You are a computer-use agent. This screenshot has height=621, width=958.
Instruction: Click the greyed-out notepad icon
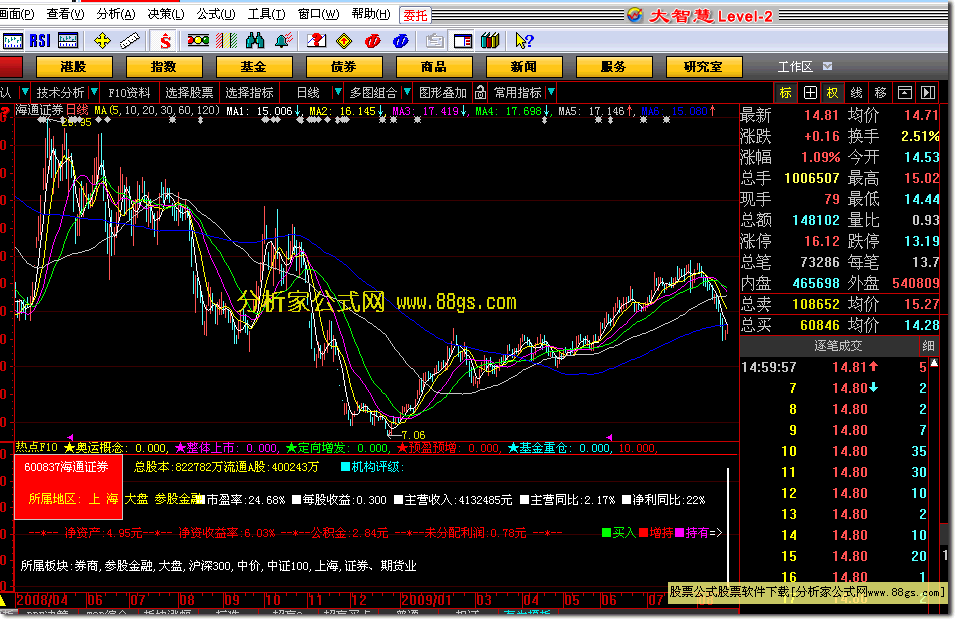pos(434,41)
